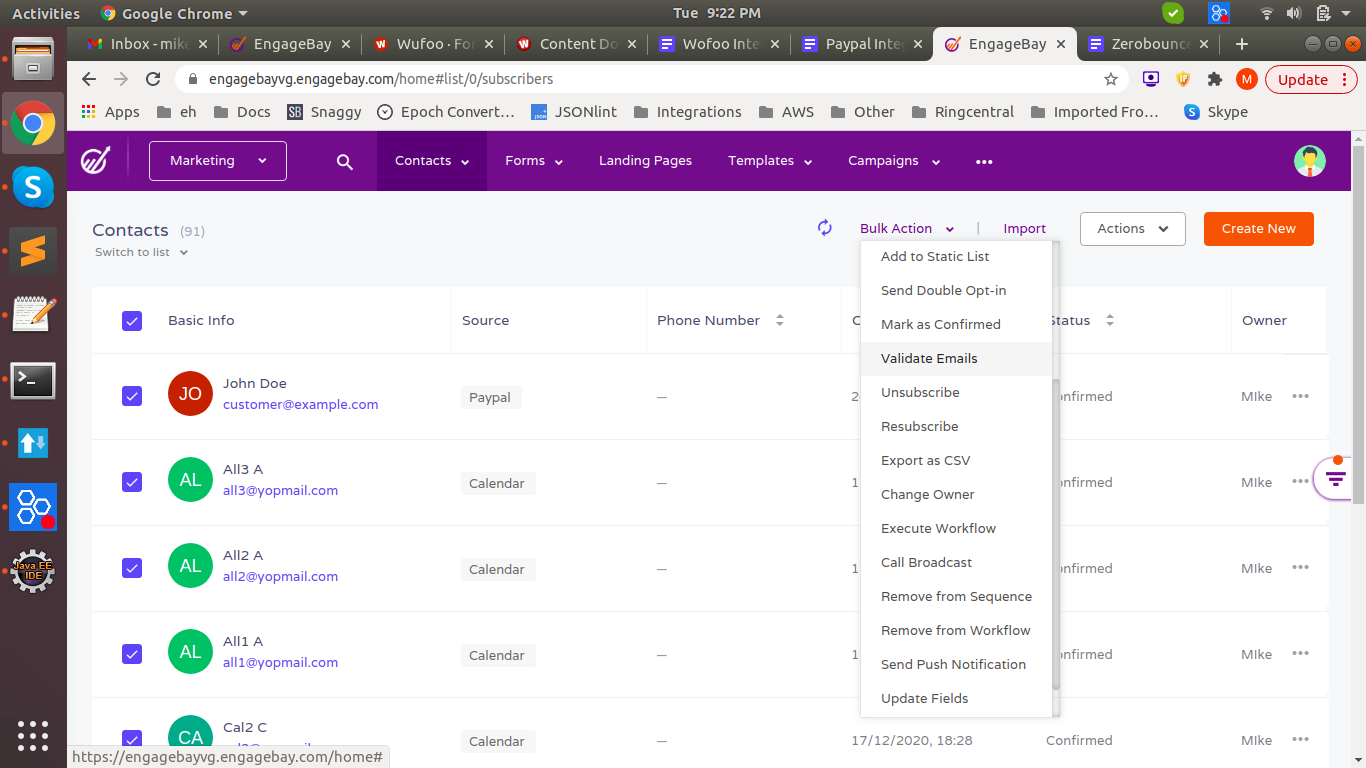The image size is (1366, 768).
Task: Expand the Forms nav dropdown
Action: [534, 161]
